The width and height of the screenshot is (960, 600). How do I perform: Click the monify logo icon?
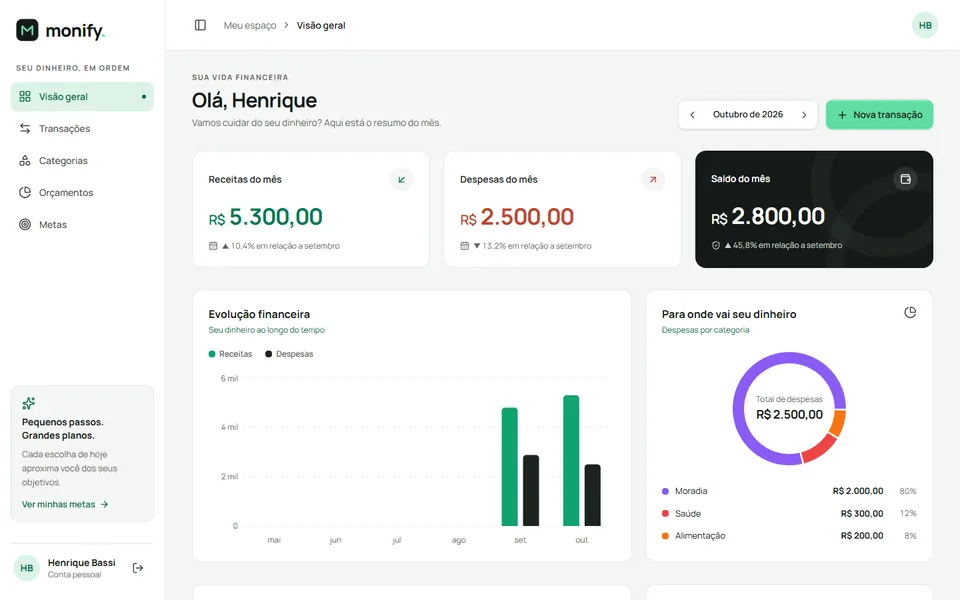pos(27,29)
